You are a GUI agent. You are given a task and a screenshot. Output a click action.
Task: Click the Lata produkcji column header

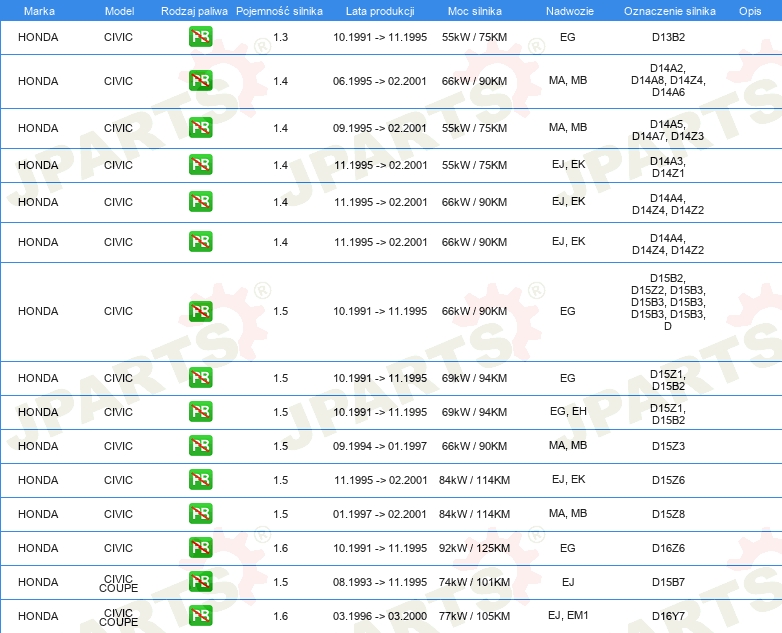380,11
